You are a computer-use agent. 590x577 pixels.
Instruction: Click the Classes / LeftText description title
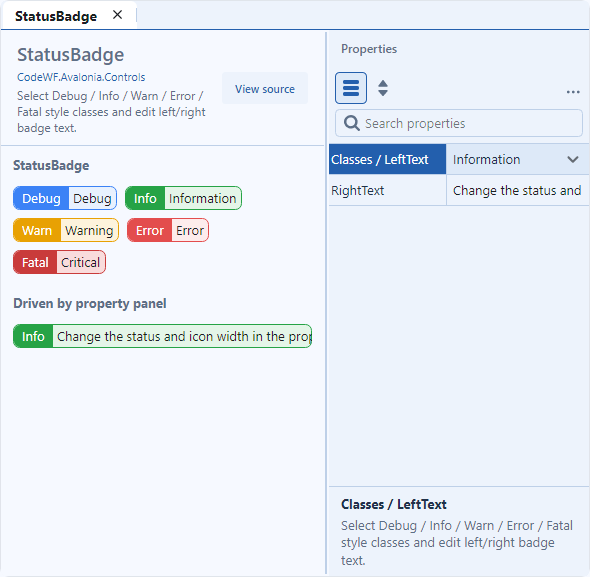[394, 504]
